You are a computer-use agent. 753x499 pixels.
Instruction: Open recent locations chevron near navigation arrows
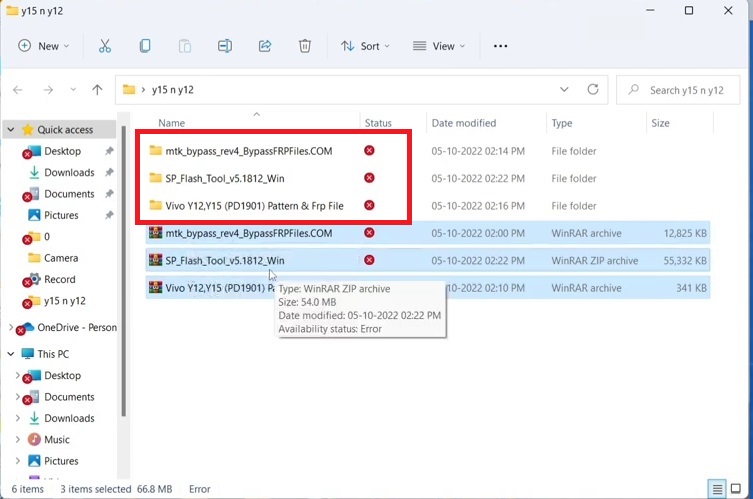(73, 90)
